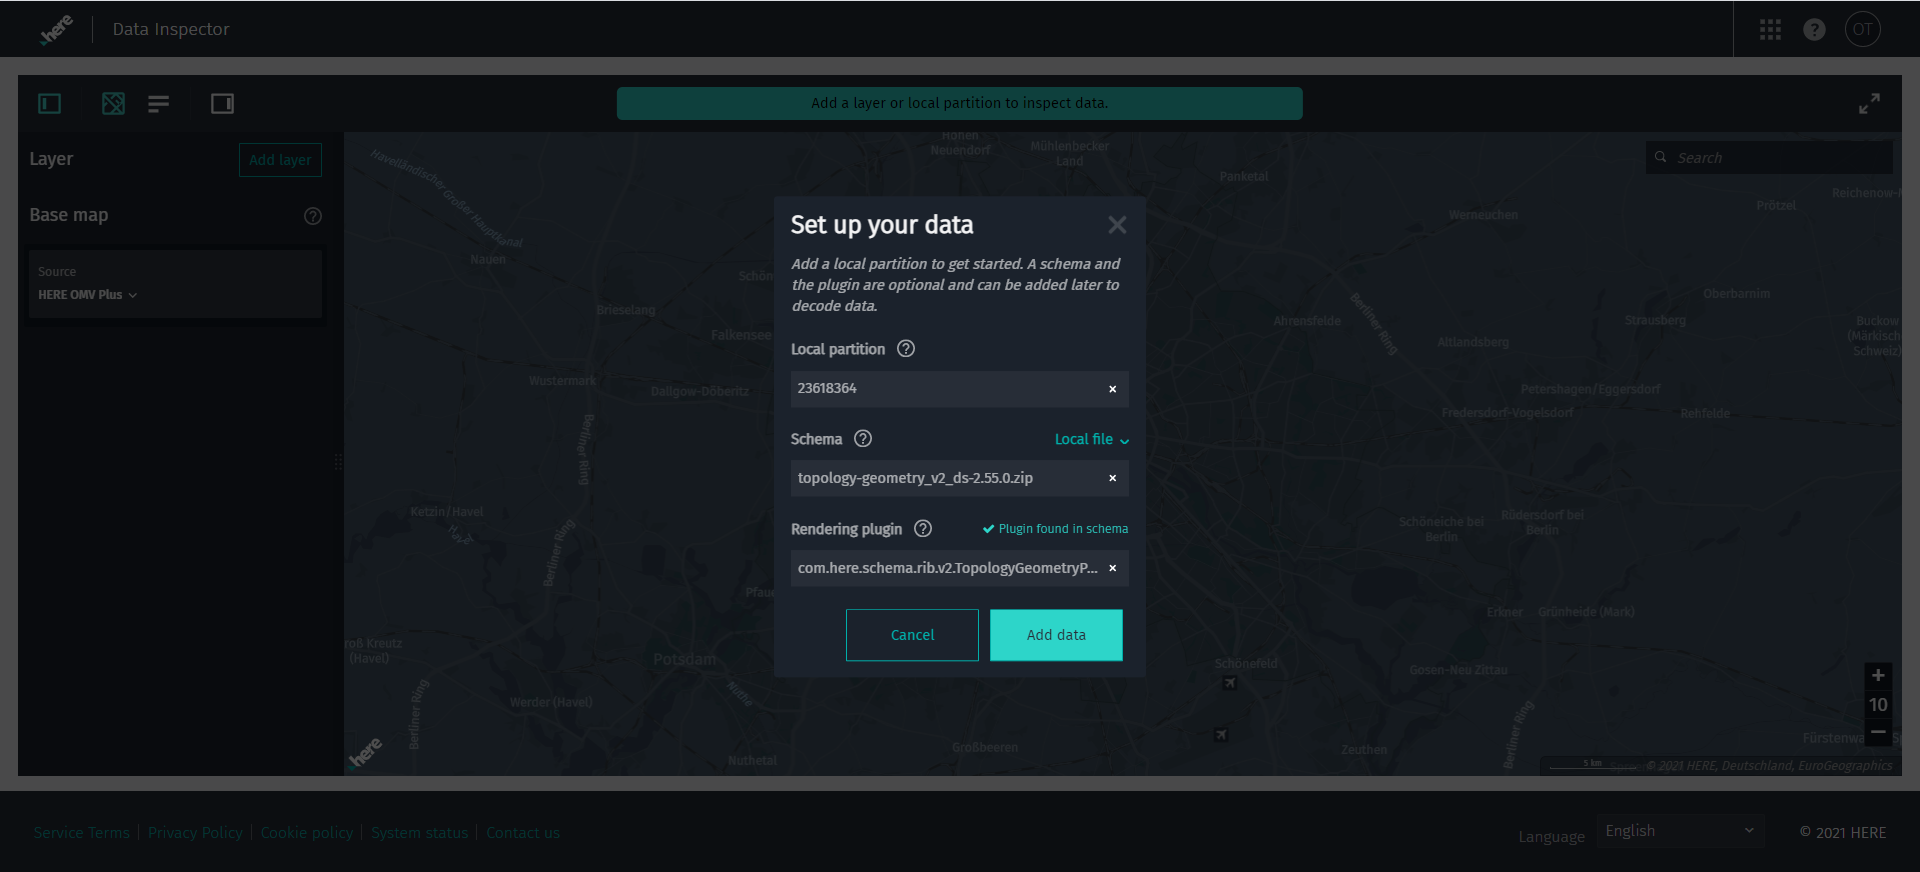Toggle the log lines panel icon
The image size is (1920, 872).
(x=158, y=103)
